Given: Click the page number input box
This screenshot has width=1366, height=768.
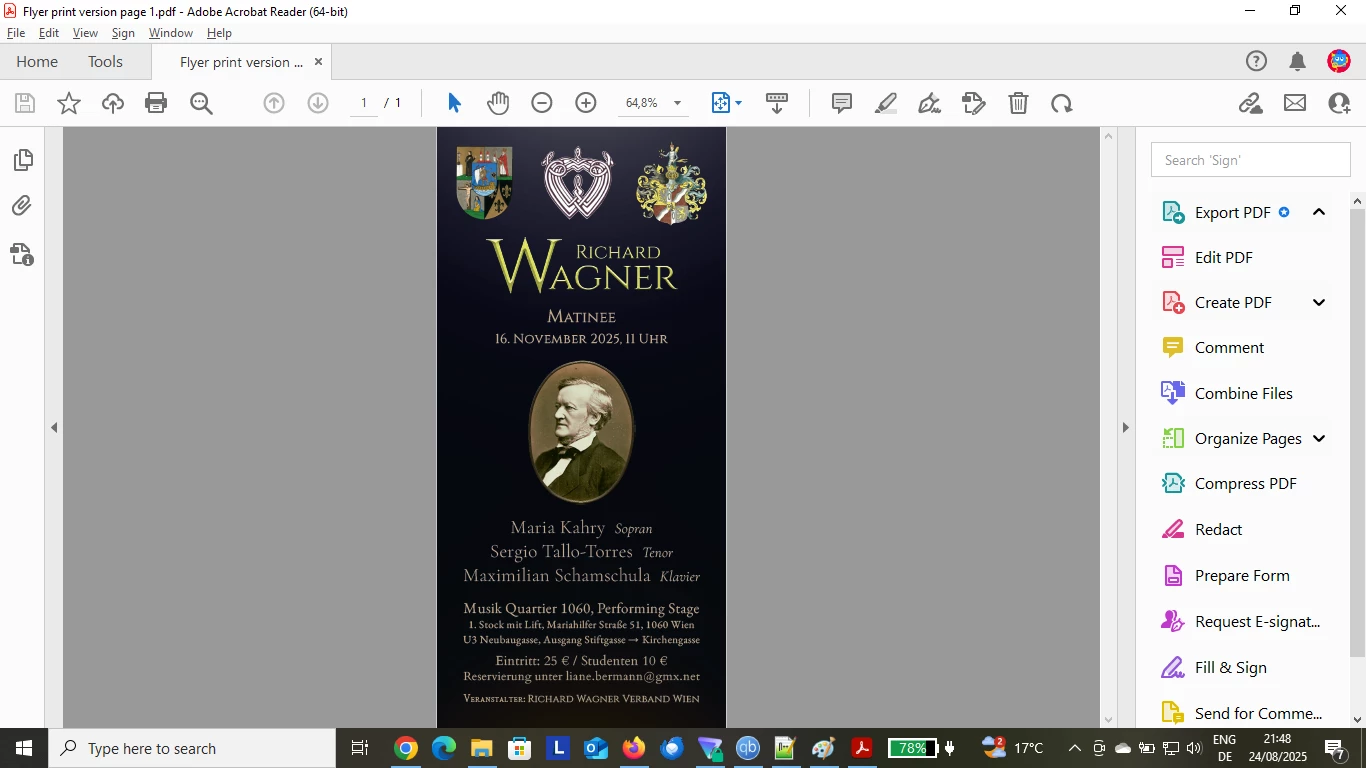Looking at the screenshot, I should click(364, 103).
